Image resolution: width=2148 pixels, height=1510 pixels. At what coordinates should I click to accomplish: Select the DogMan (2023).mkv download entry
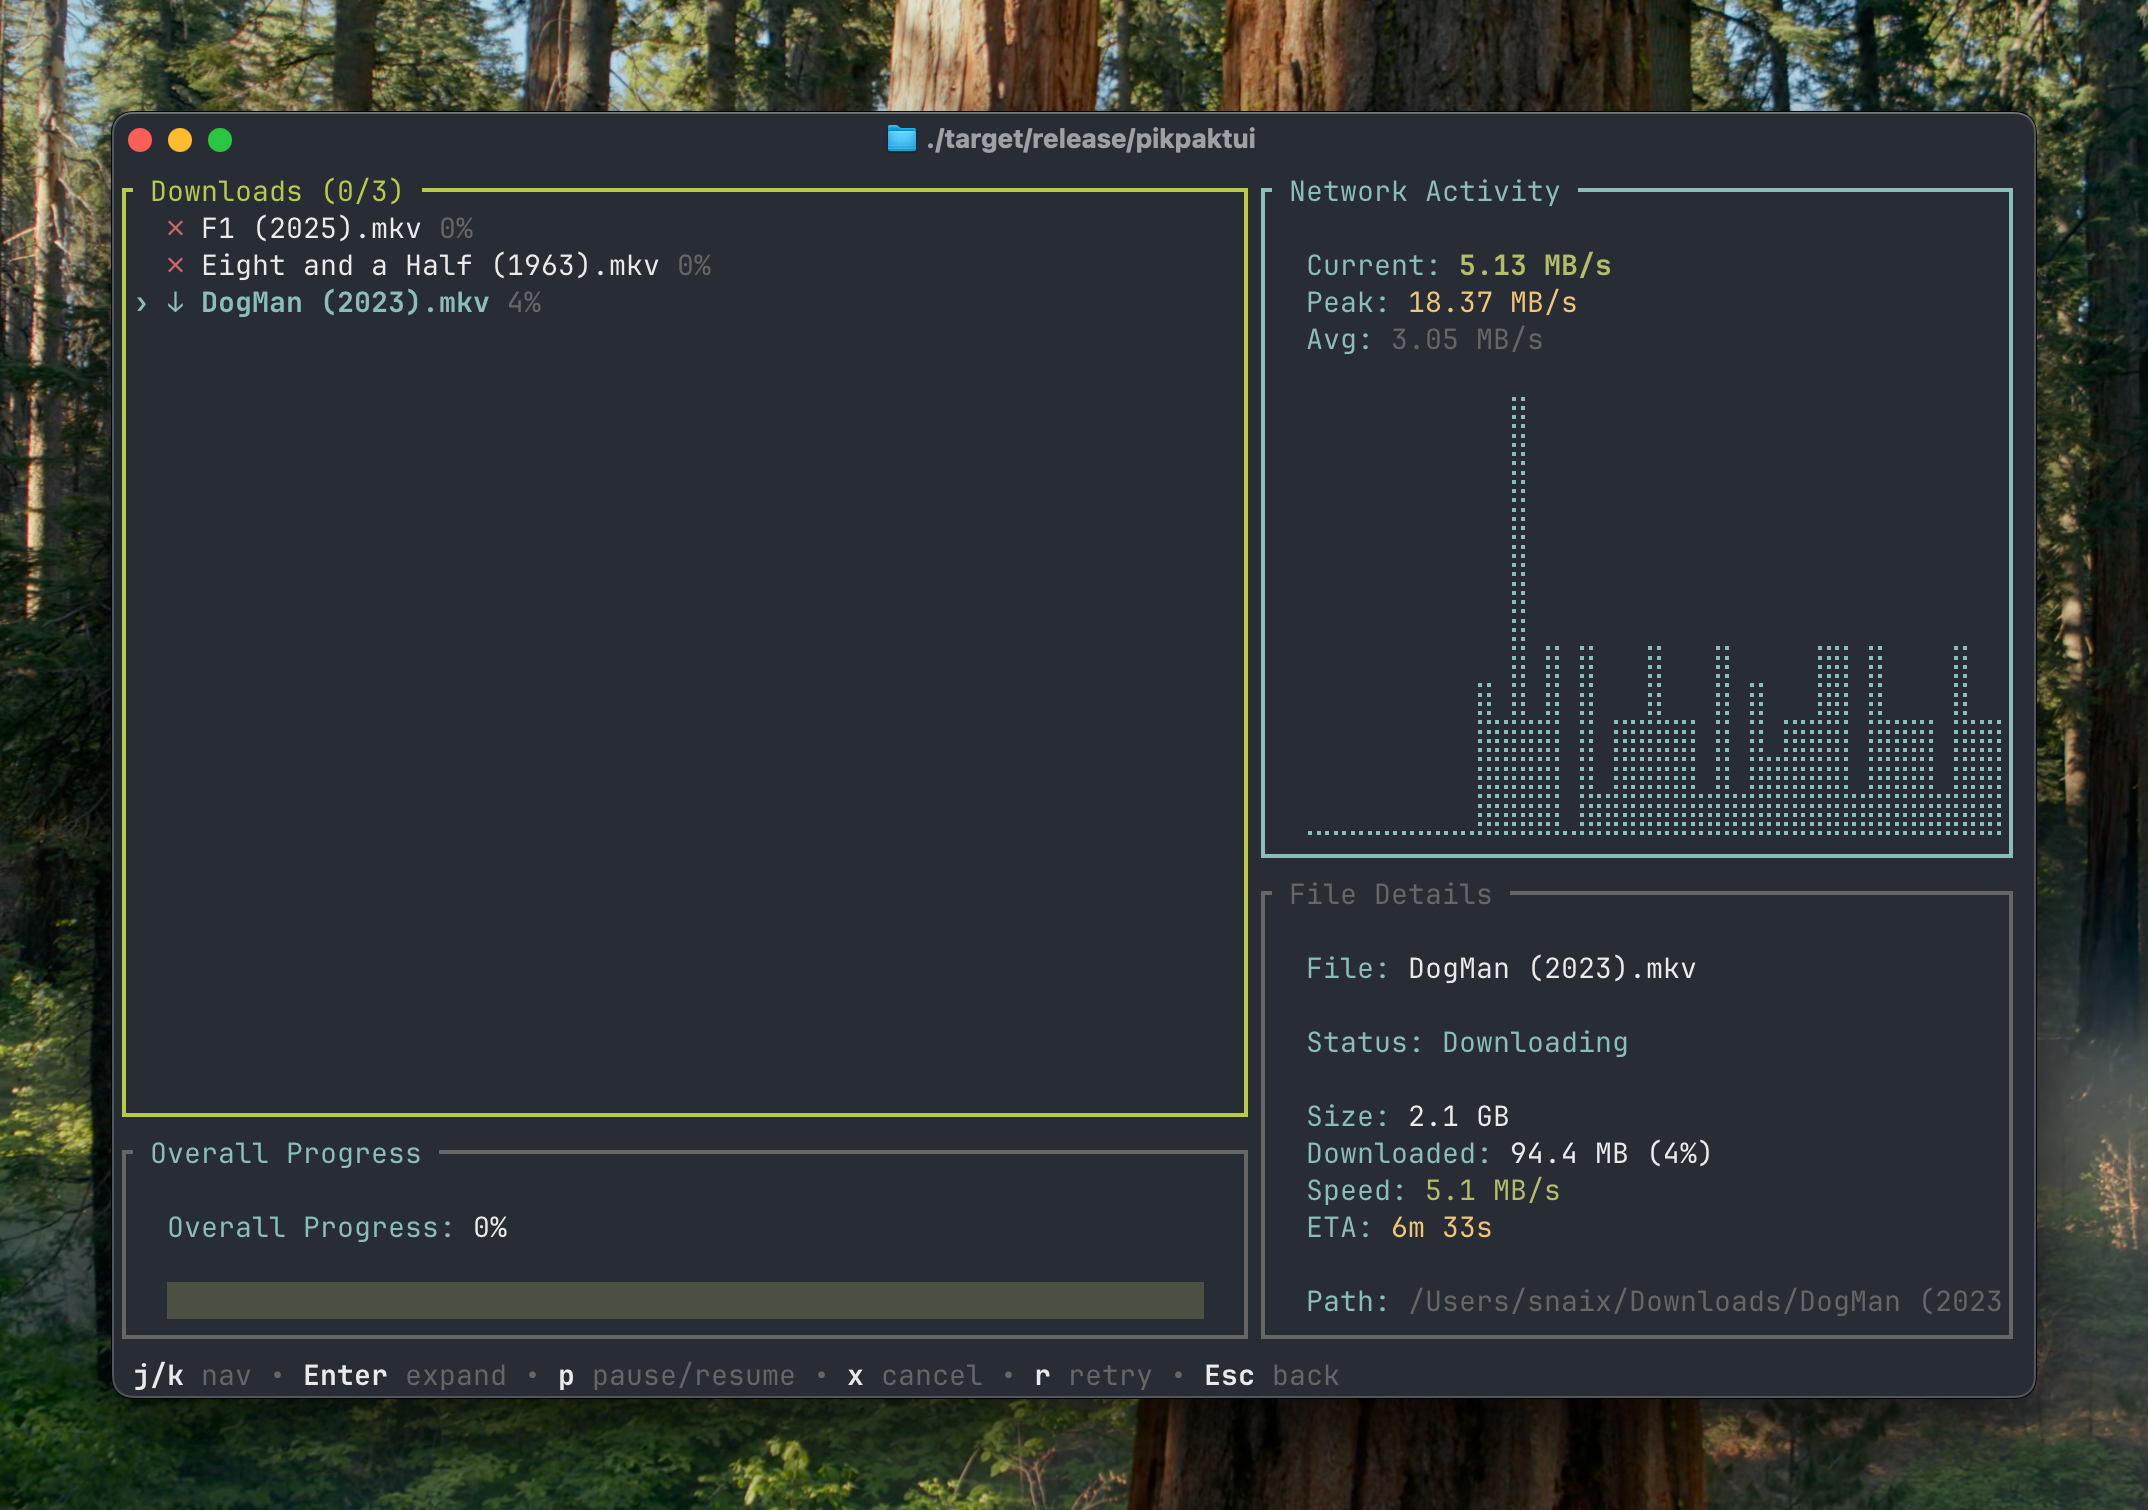[344, 302]
